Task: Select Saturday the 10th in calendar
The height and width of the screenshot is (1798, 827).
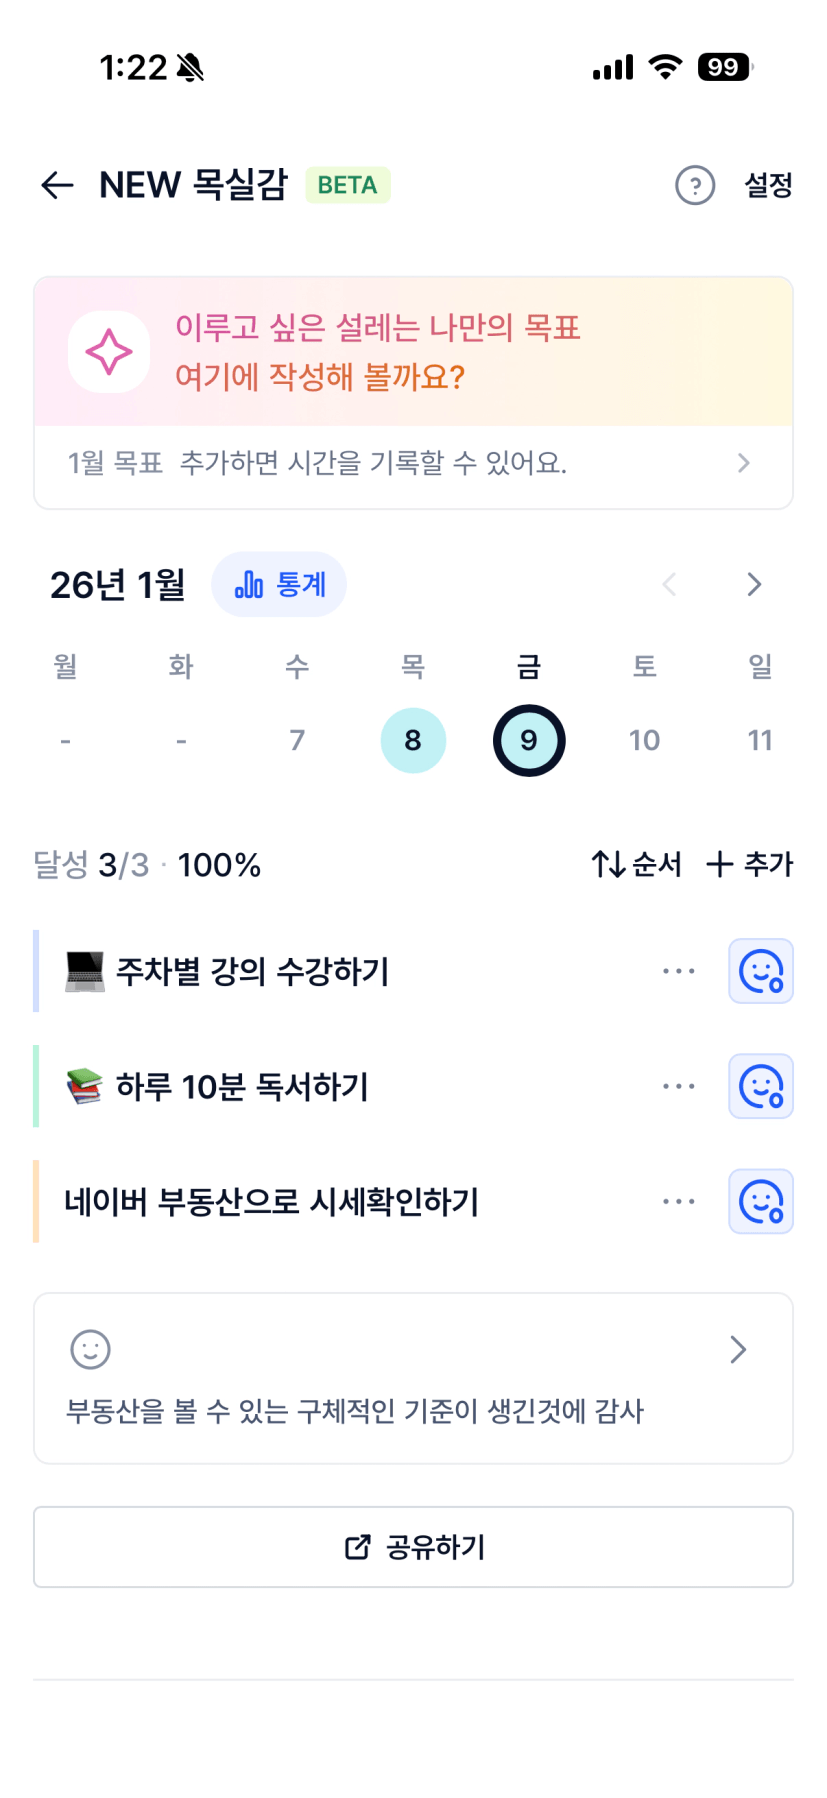Action: 644,740
